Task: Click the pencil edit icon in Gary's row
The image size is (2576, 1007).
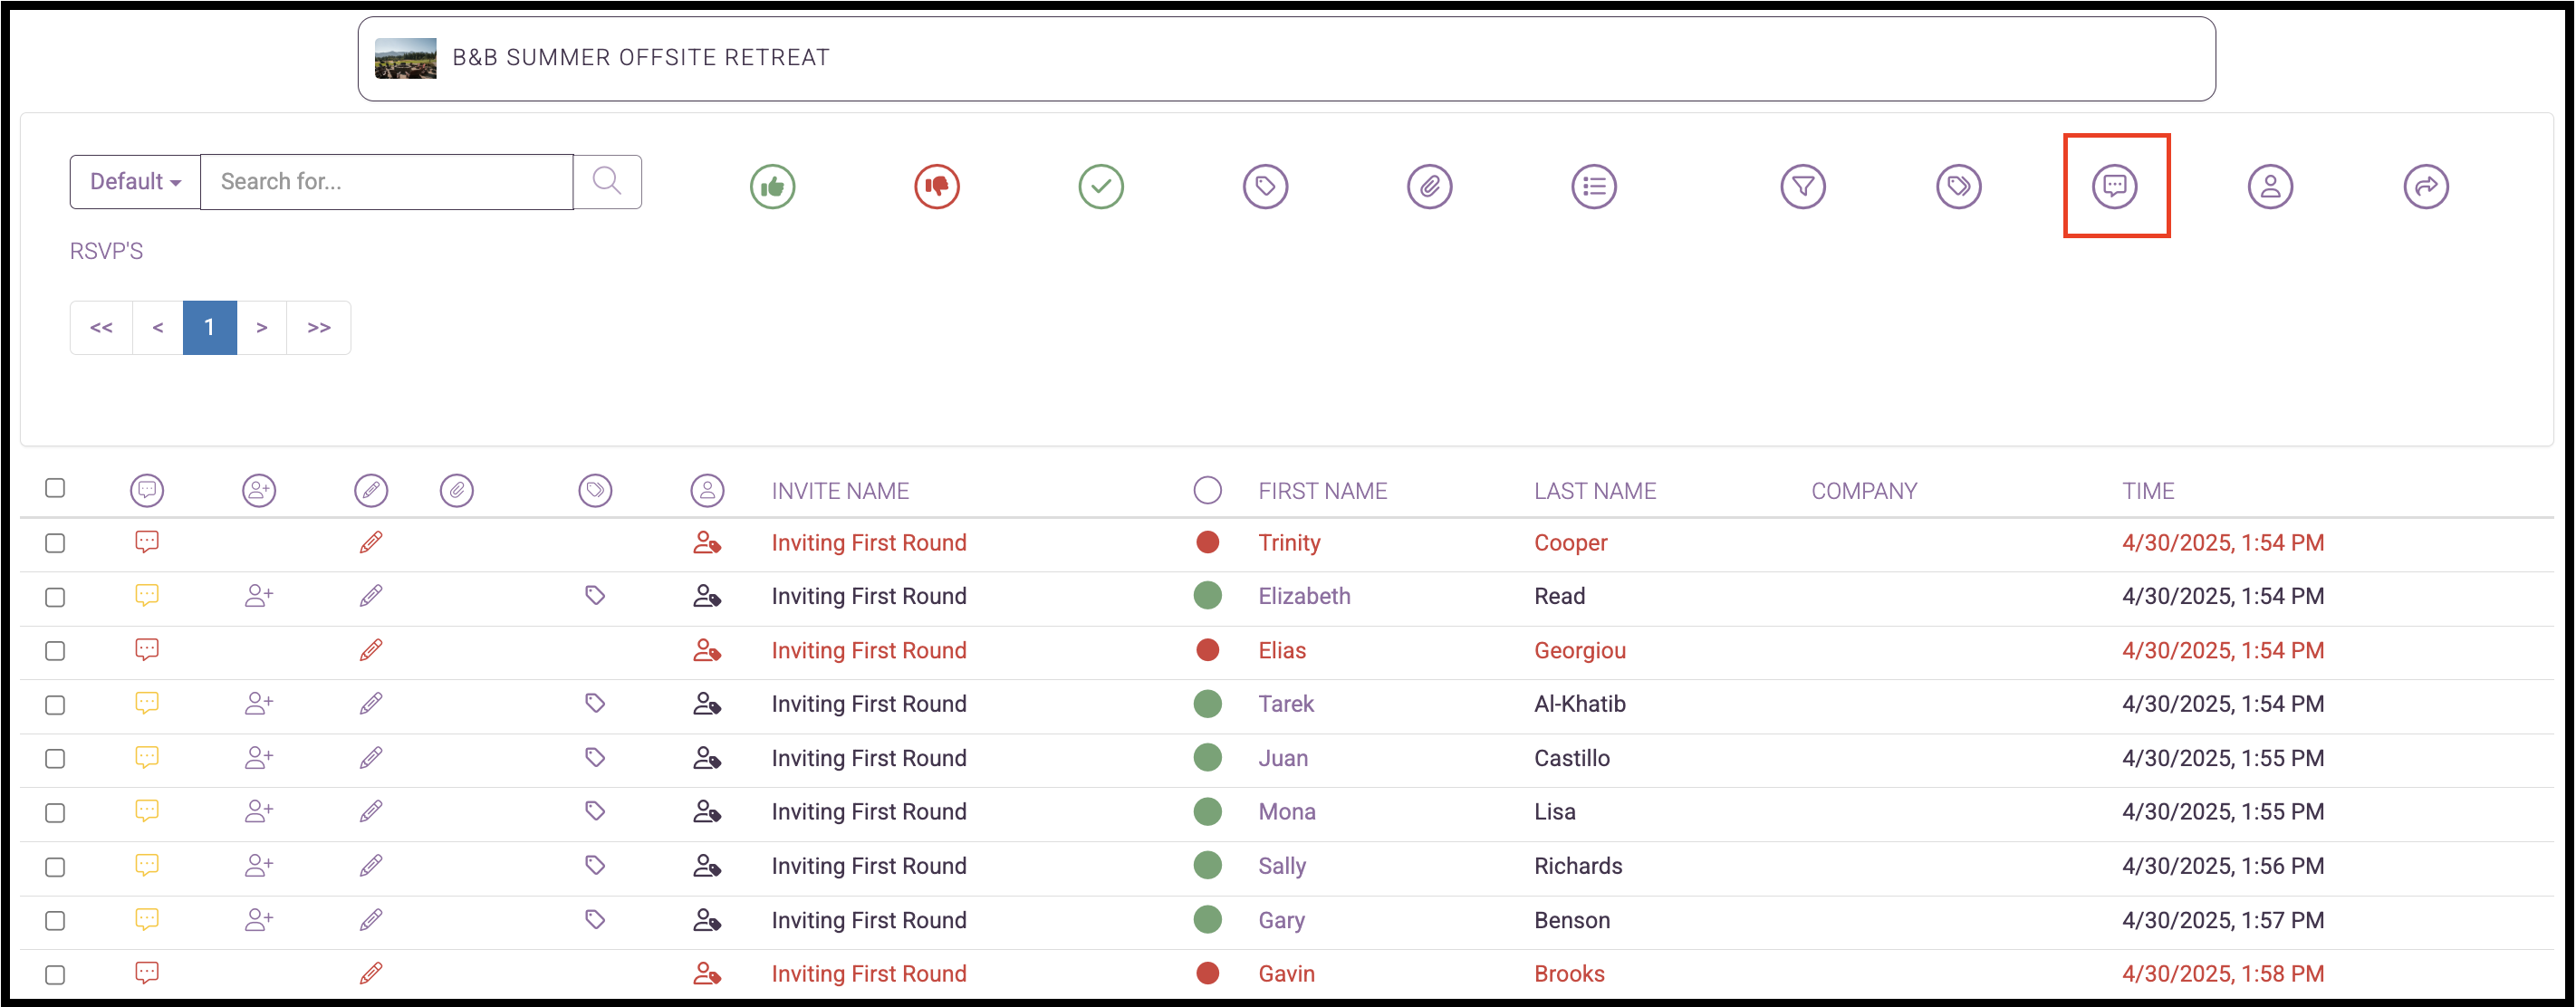Action: pos(371,920)
